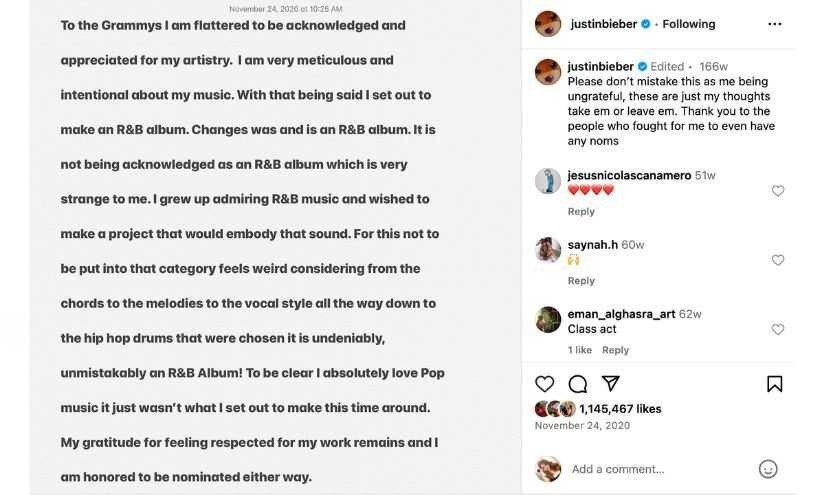The image size is (825, 495).
Task: Open saynah.h's profile via username
Action: tap(592, 245)
